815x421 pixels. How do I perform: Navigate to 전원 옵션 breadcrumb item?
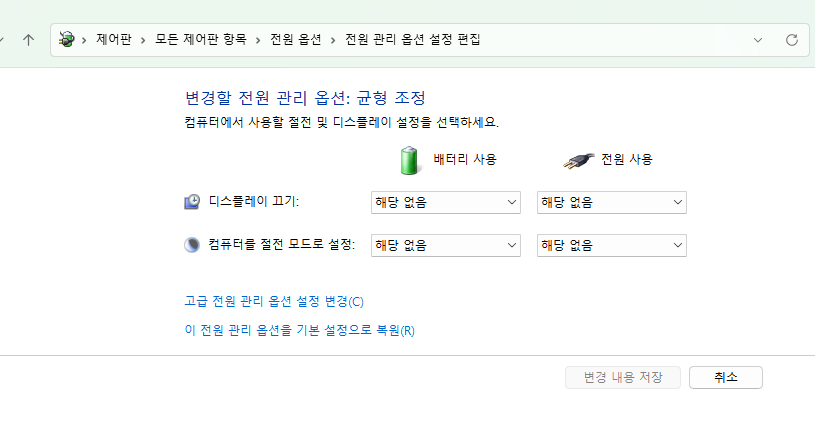point(296,40)
